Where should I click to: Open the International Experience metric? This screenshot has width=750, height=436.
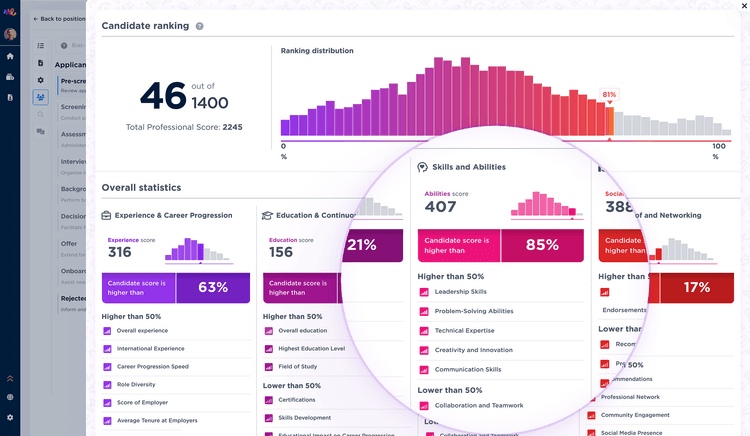pos(150,349)
